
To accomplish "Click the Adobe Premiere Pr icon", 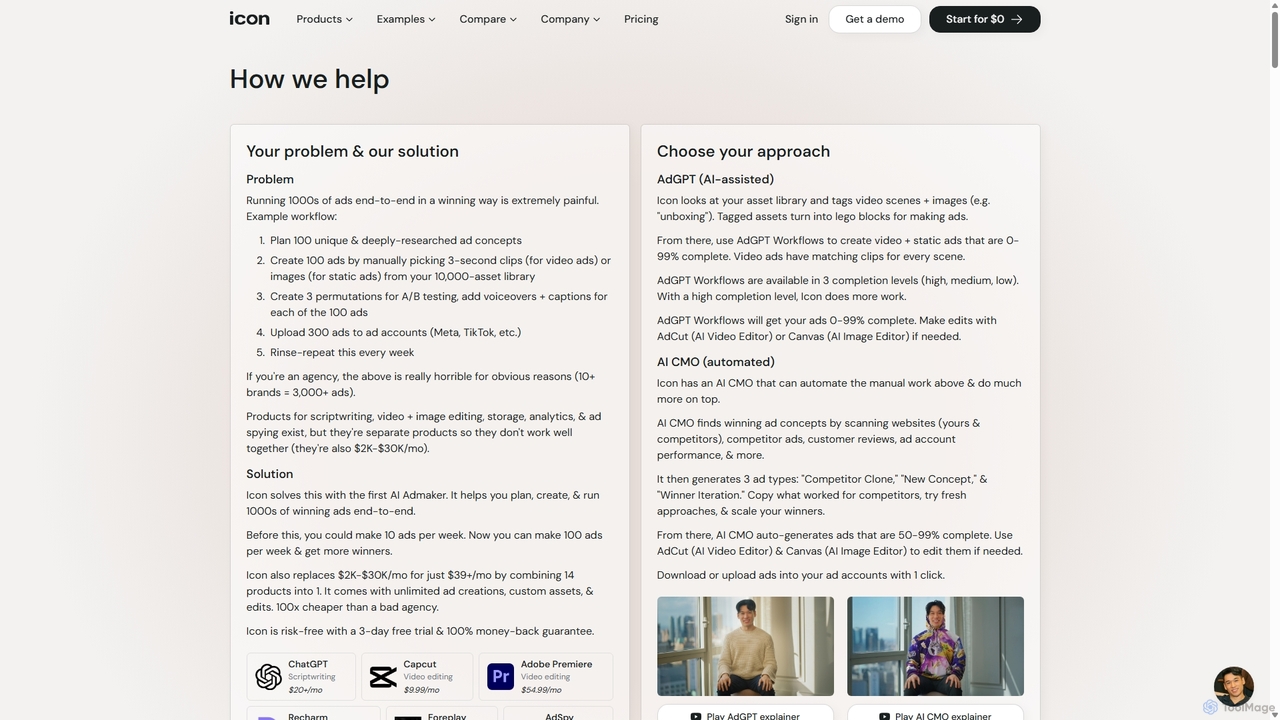I will tap(500, 677).
